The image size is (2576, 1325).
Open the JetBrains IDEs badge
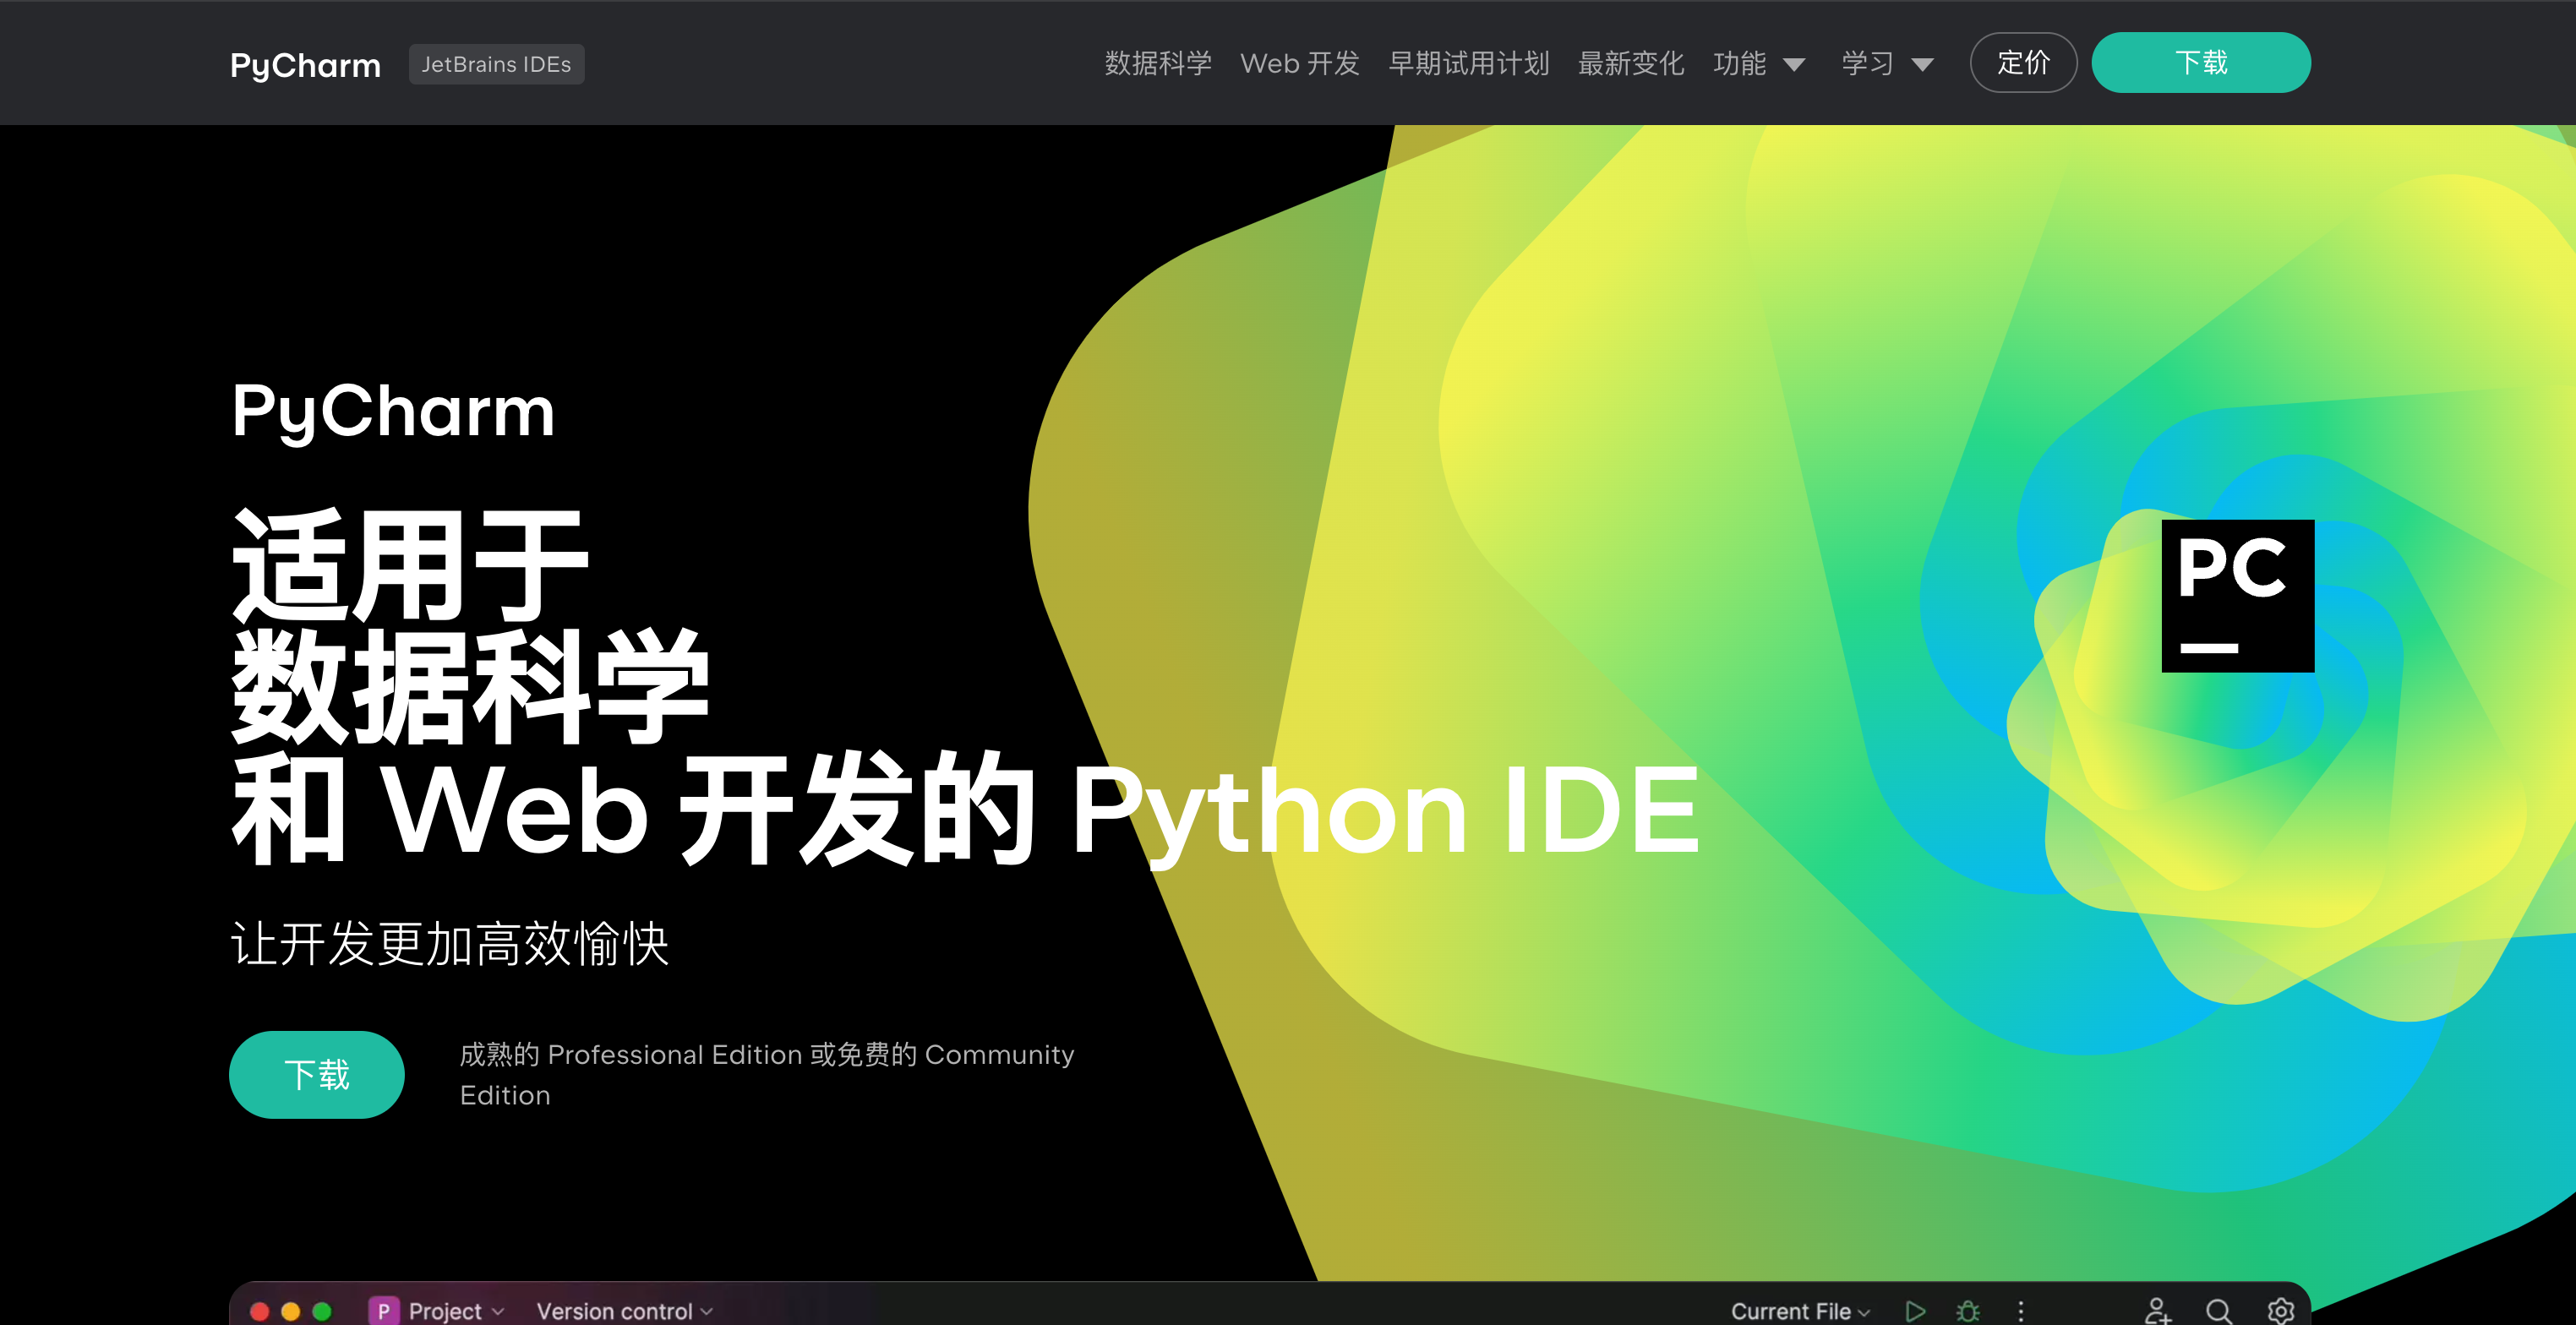click(496, 64)
